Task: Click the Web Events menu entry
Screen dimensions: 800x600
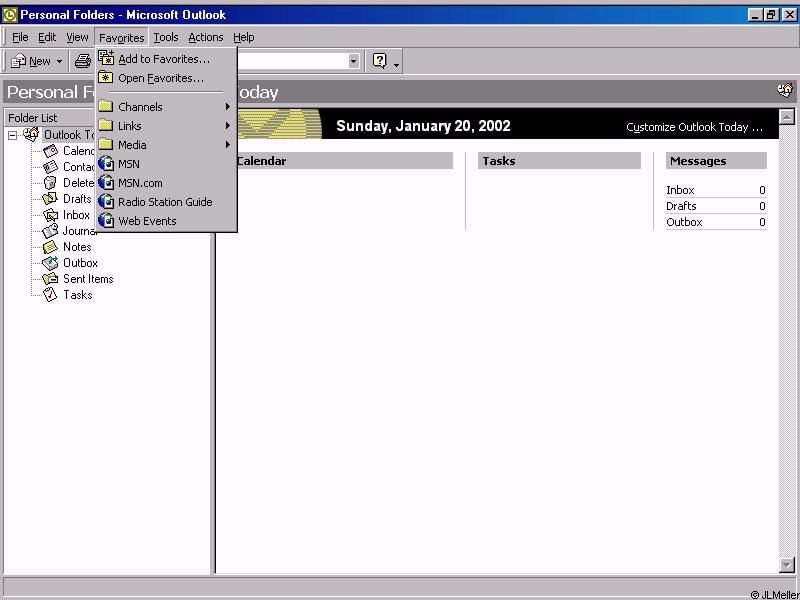Action: (x=166, y=220)
